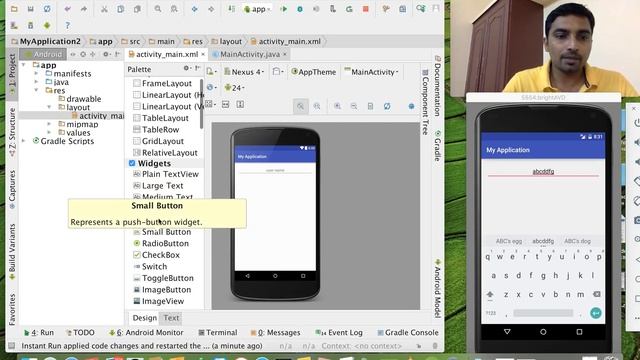Tap emulator Recents square button
Image resolution: width=640 pixels, height=360 pixels.
coord(579,332)
